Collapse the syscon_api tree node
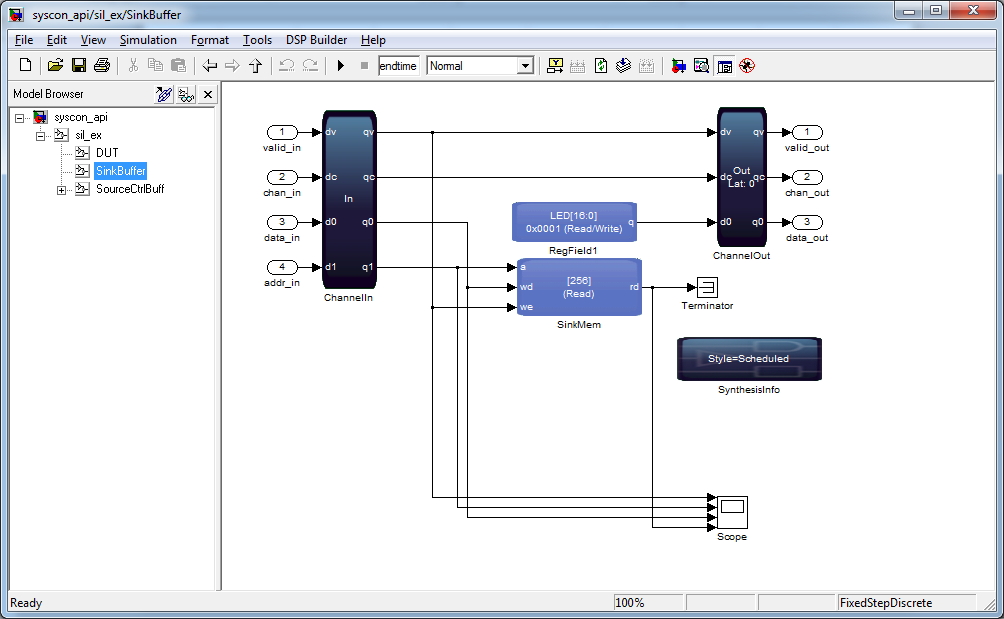This screenshot has width=1004, height=619. [x=21, y=117]
